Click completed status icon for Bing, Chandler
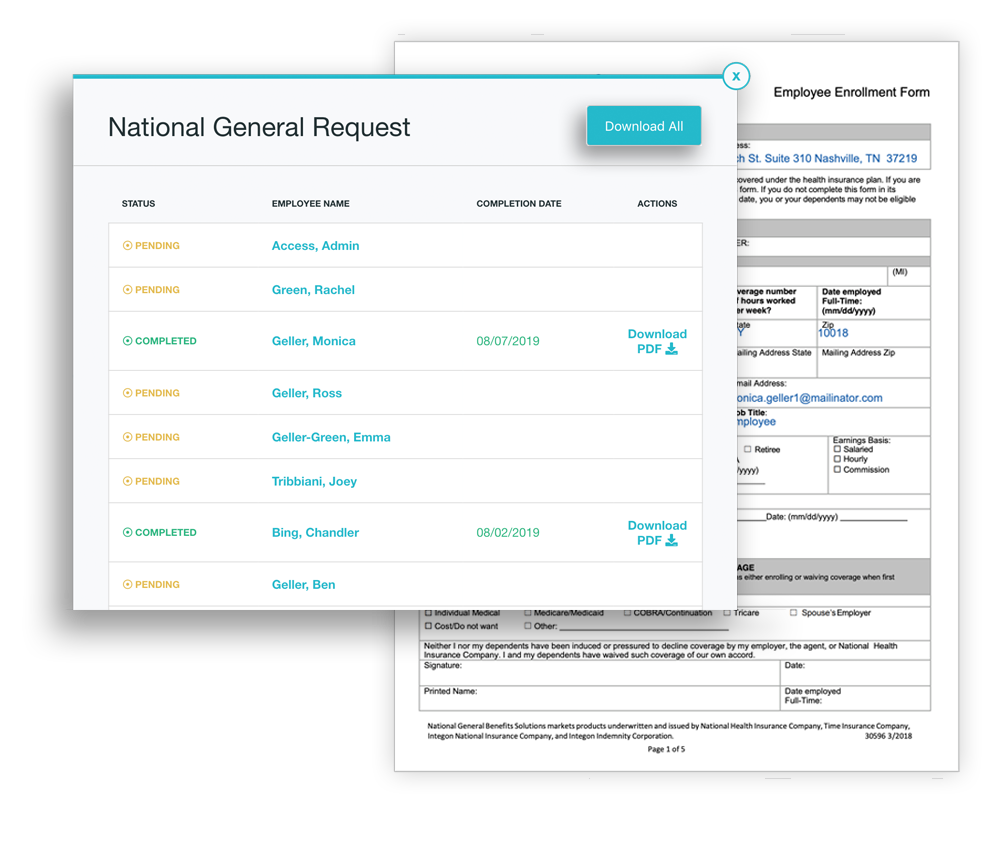The height and width of the screenshot is (864, 1008). pos(127,533)
